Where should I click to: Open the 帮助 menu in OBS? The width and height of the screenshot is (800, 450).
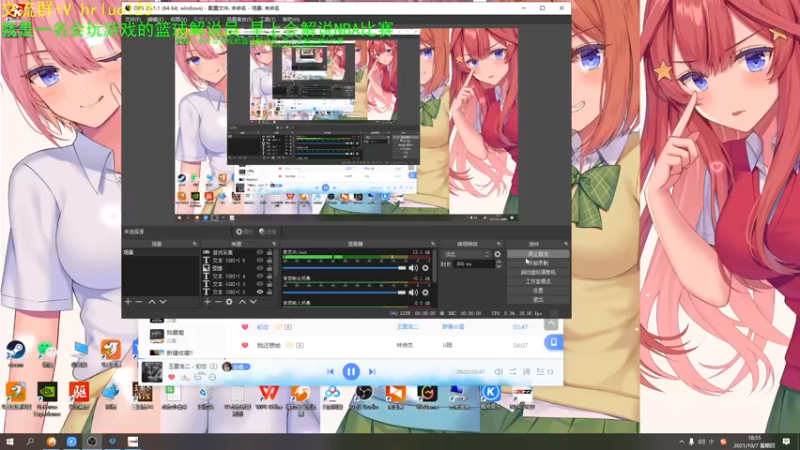291,19
